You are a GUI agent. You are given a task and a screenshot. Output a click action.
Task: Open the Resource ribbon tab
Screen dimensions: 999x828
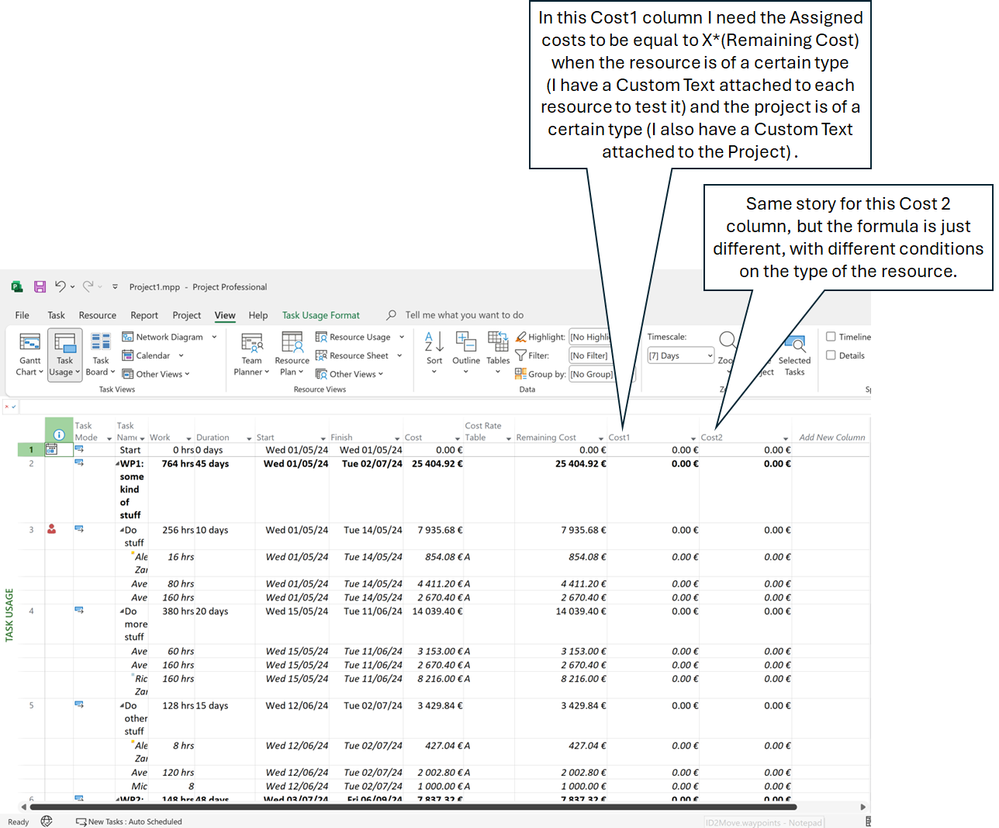tap(97, 315)
